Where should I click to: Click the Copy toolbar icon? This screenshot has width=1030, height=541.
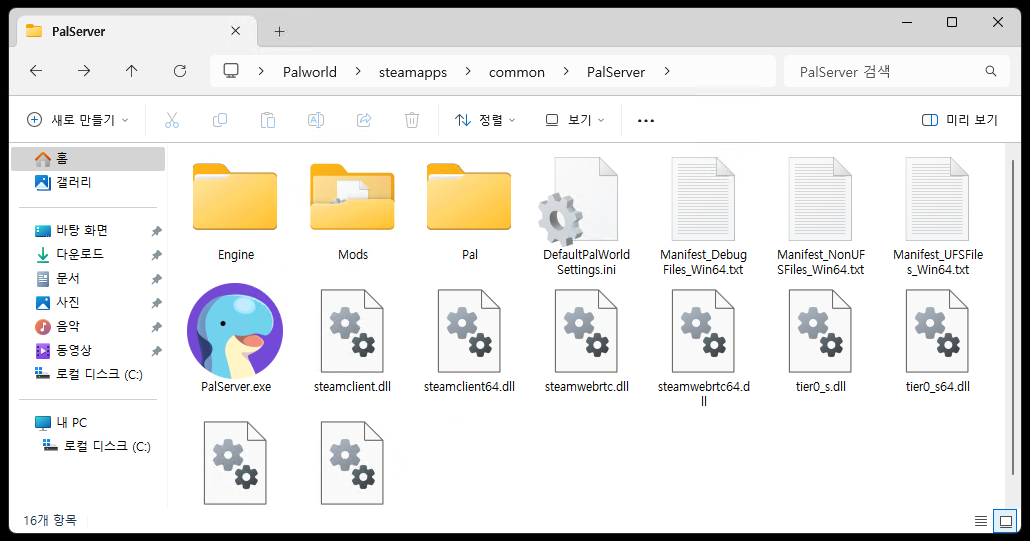coord(220,120)
